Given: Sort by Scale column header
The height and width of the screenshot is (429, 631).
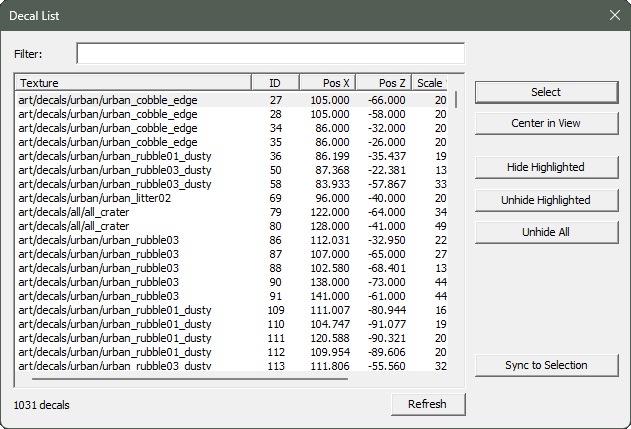Looking at the screenshot, I should point(429,83).
